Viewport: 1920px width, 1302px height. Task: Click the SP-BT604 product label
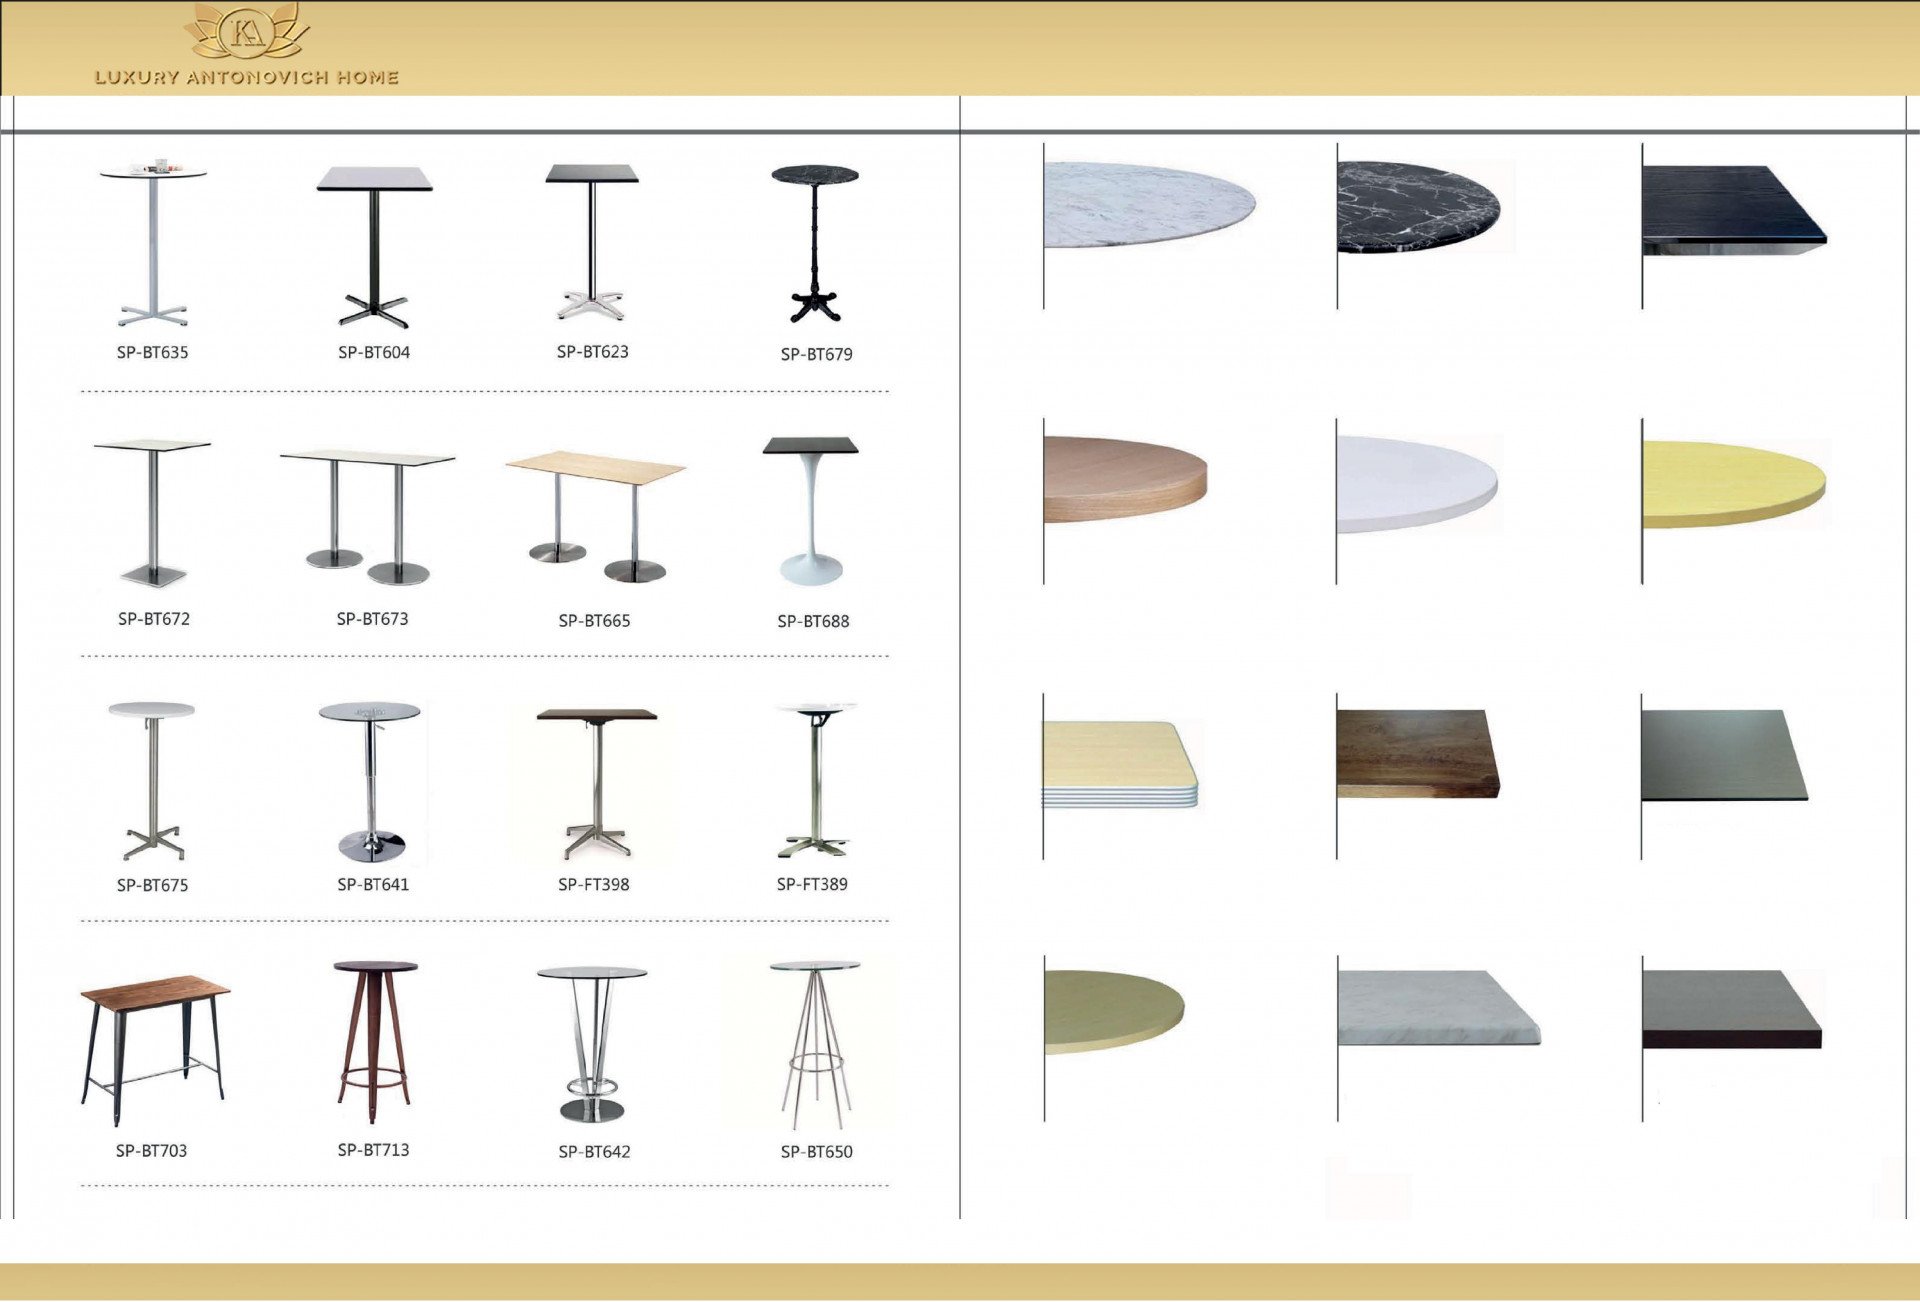coord(374,352)
